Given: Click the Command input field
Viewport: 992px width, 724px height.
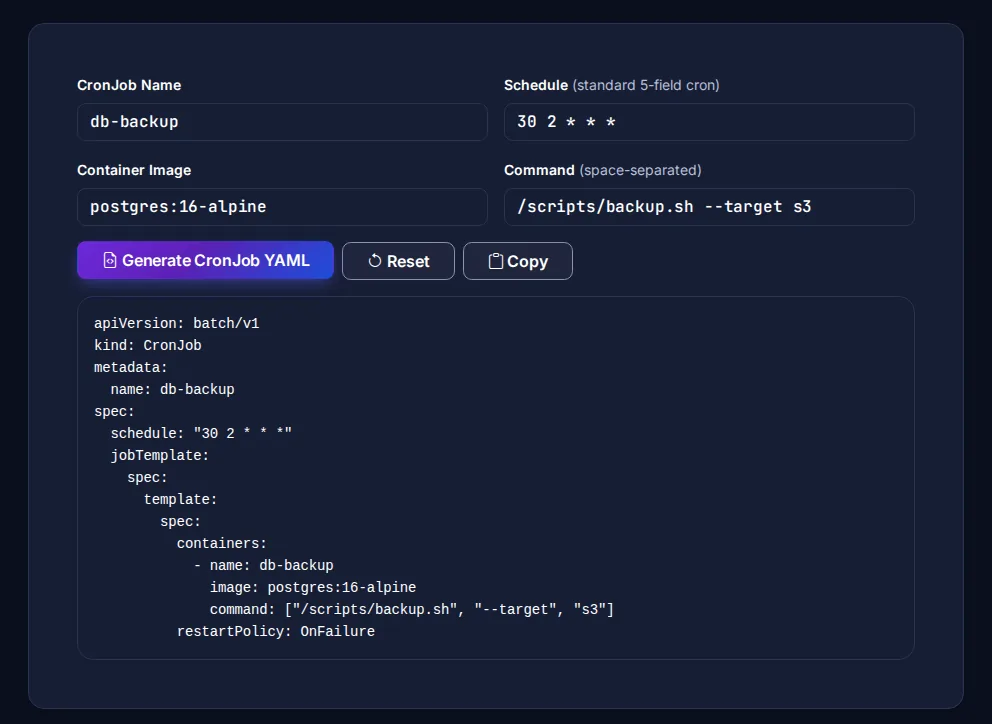Looking at the screenshot, I should (x=709, y=206).
